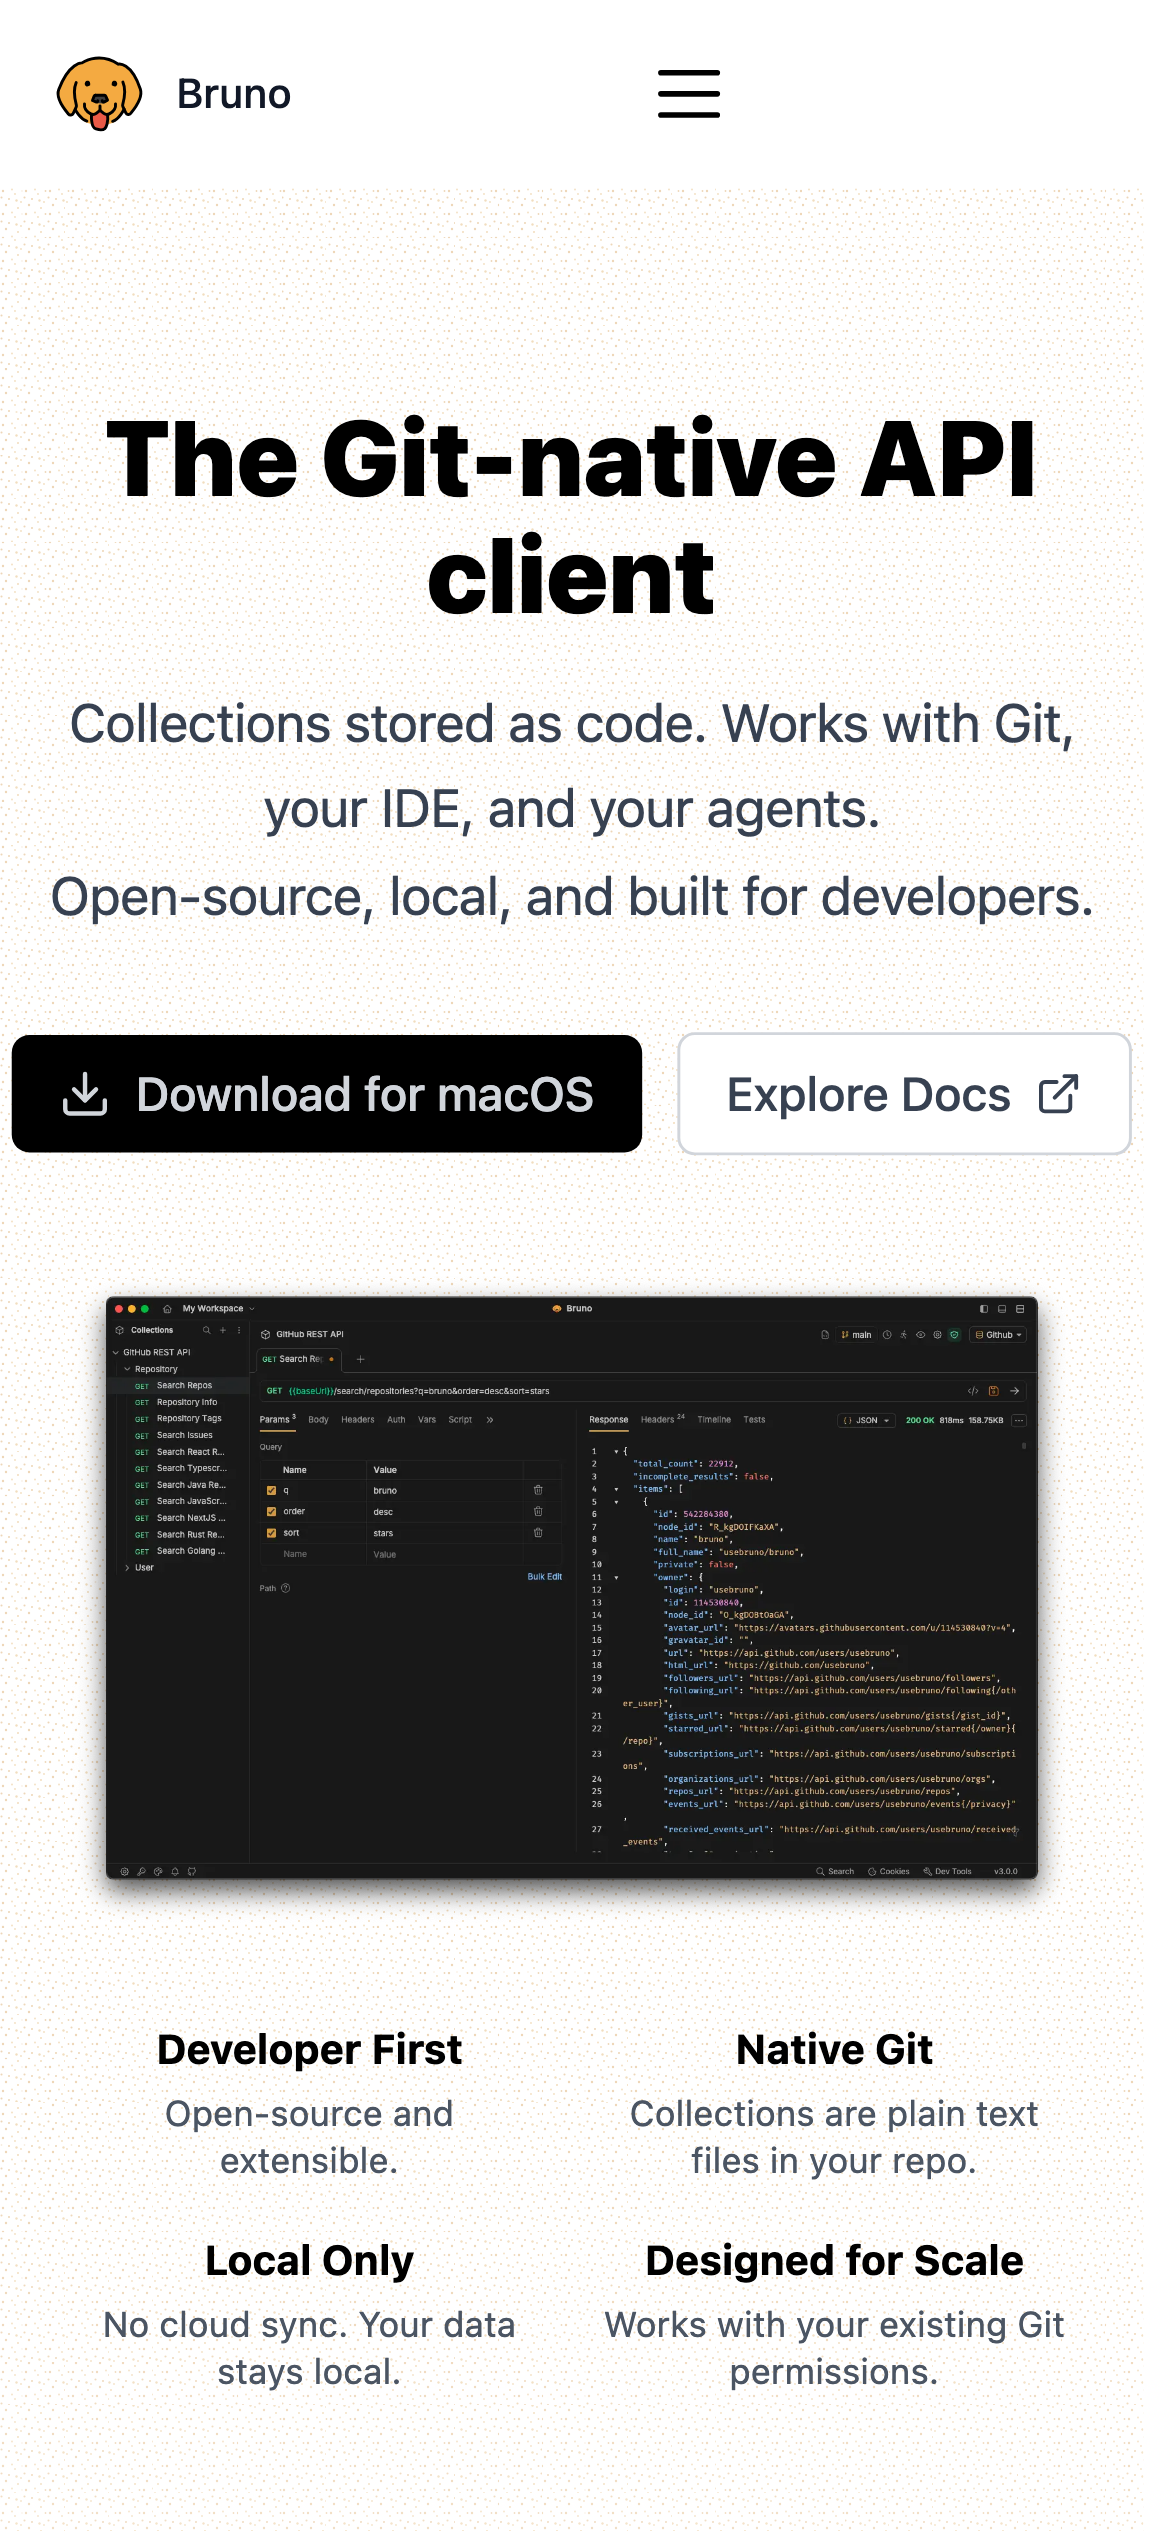
Task: Click the Explore Docs button
Action: pyautogui.click(x=904, y=1094)
